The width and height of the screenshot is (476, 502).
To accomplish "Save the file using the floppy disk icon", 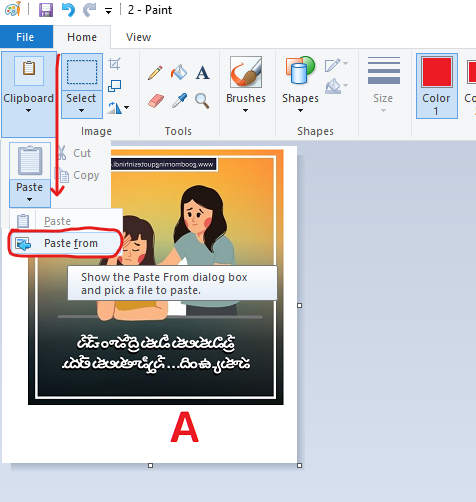I will click(x=46, y=10).
